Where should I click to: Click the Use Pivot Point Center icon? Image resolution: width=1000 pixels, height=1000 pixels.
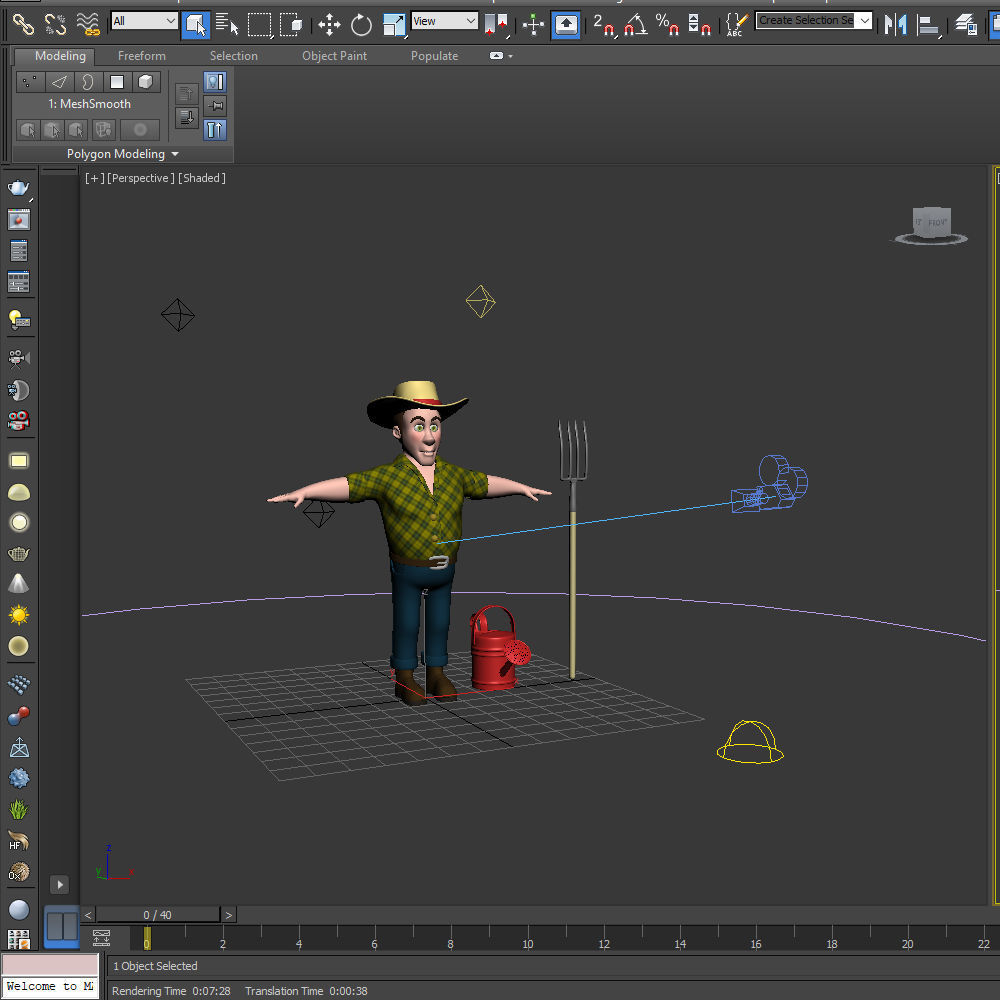[496, 25]
